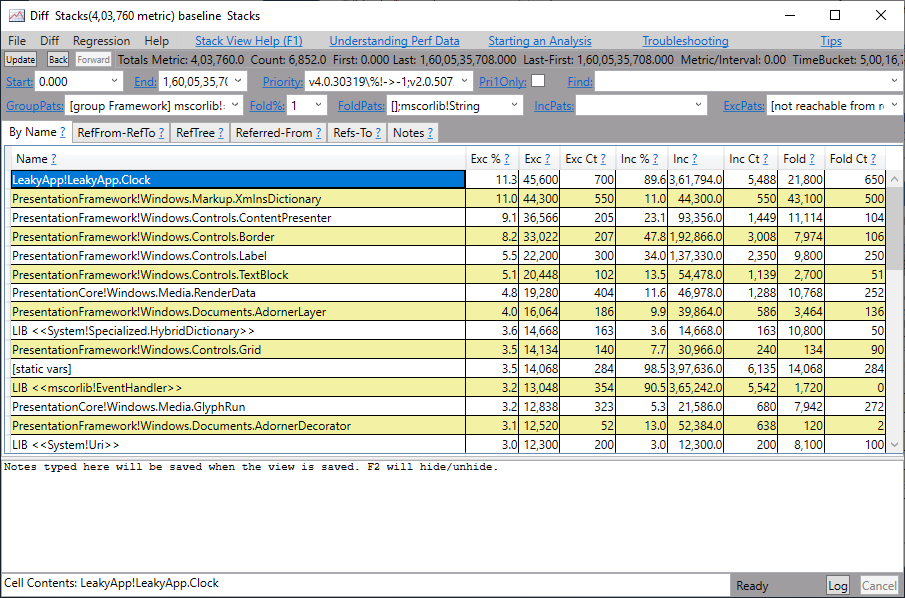Switch to the Refs-To tab
Screen dimensions: 905x598
tap(357, 133)
